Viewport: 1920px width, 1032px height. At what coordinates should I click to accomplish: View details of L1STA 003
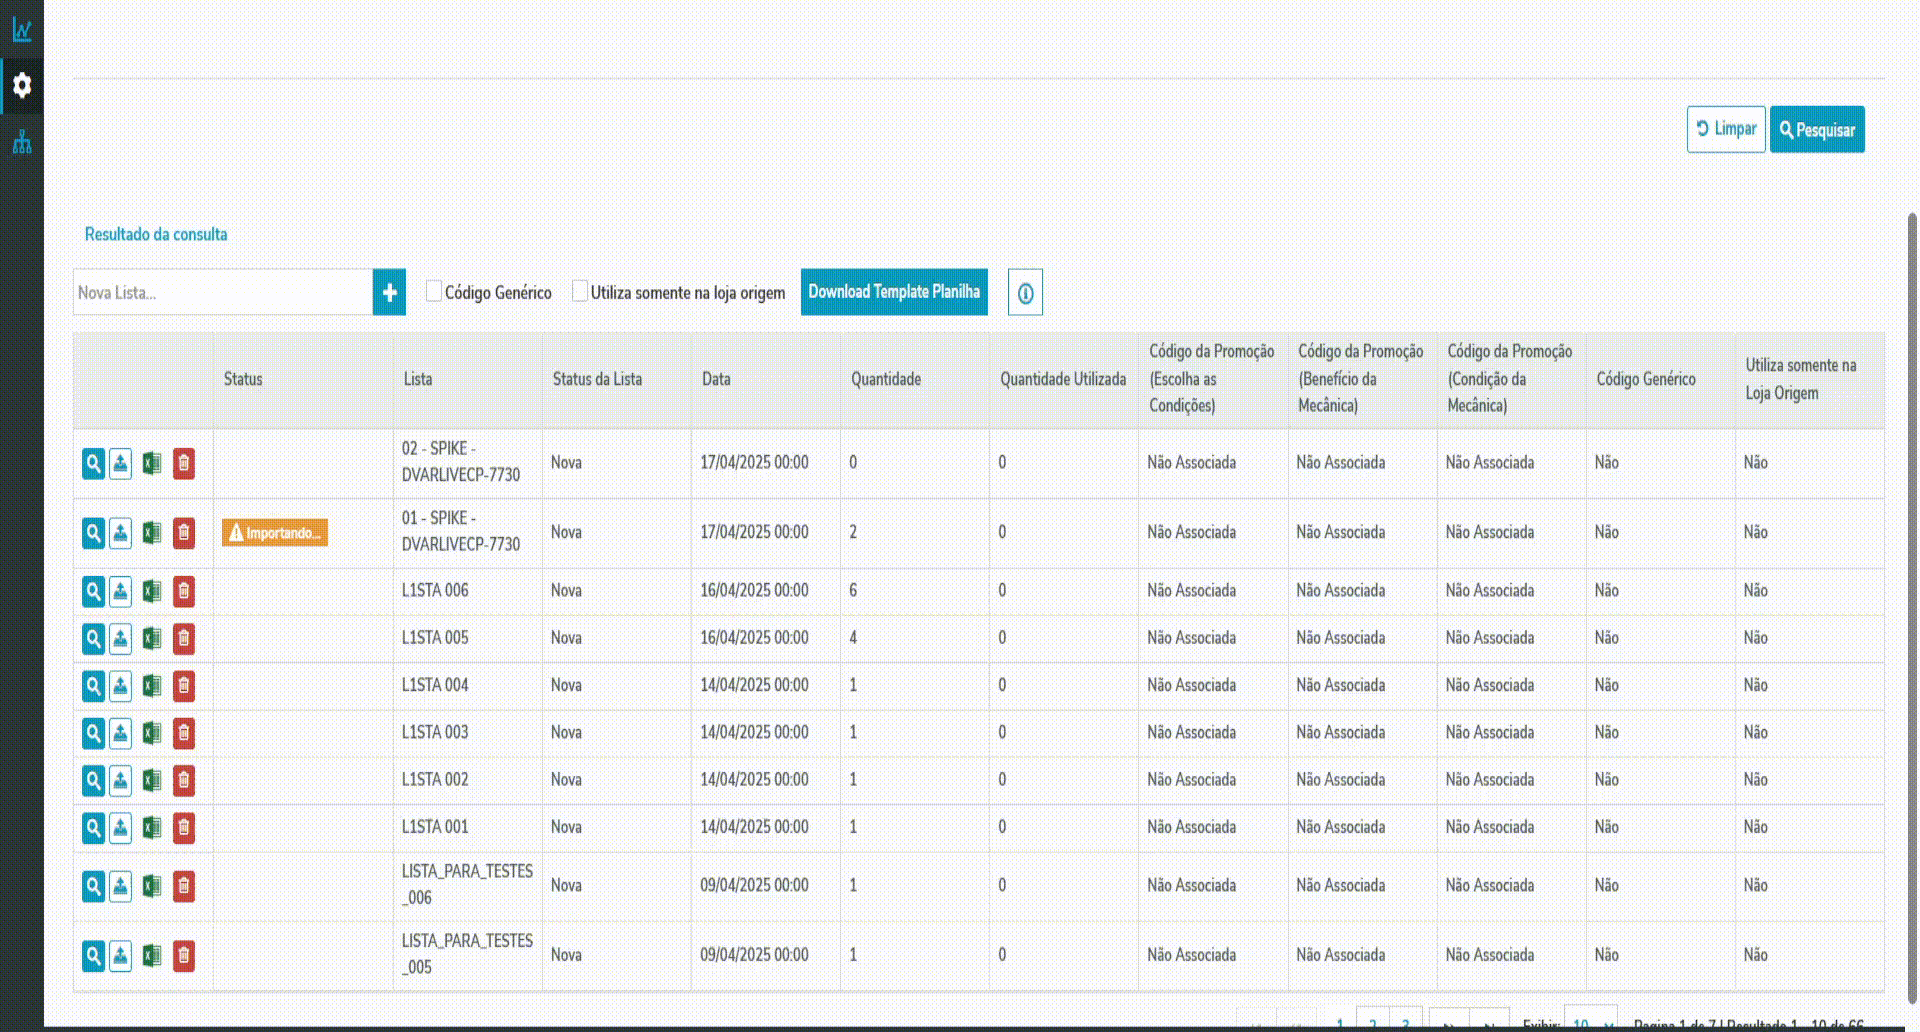[93, 734]
